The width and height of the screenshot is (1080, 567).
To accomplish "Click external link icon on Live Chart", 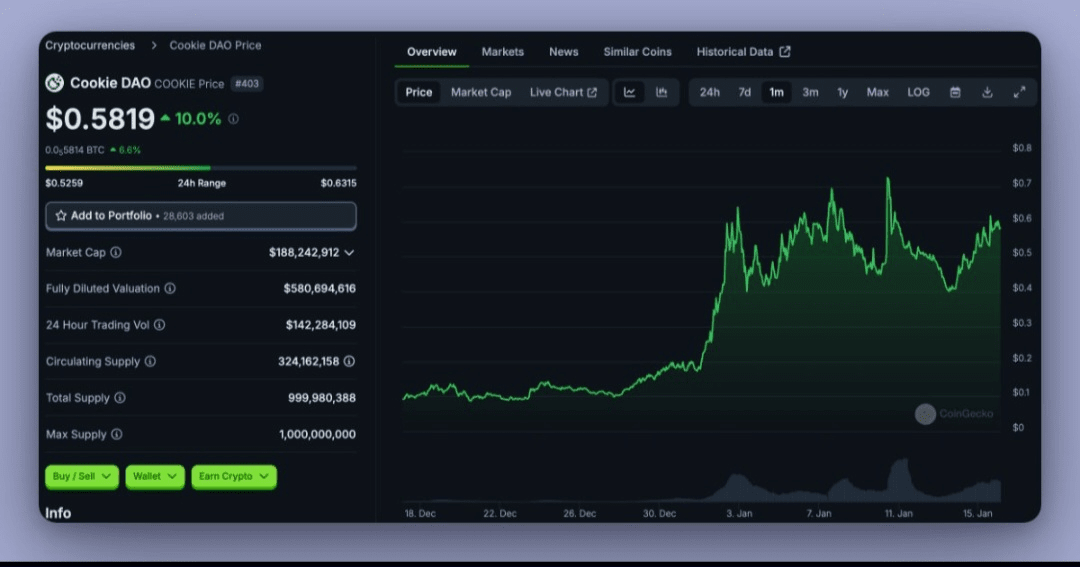I will [592, 92].
